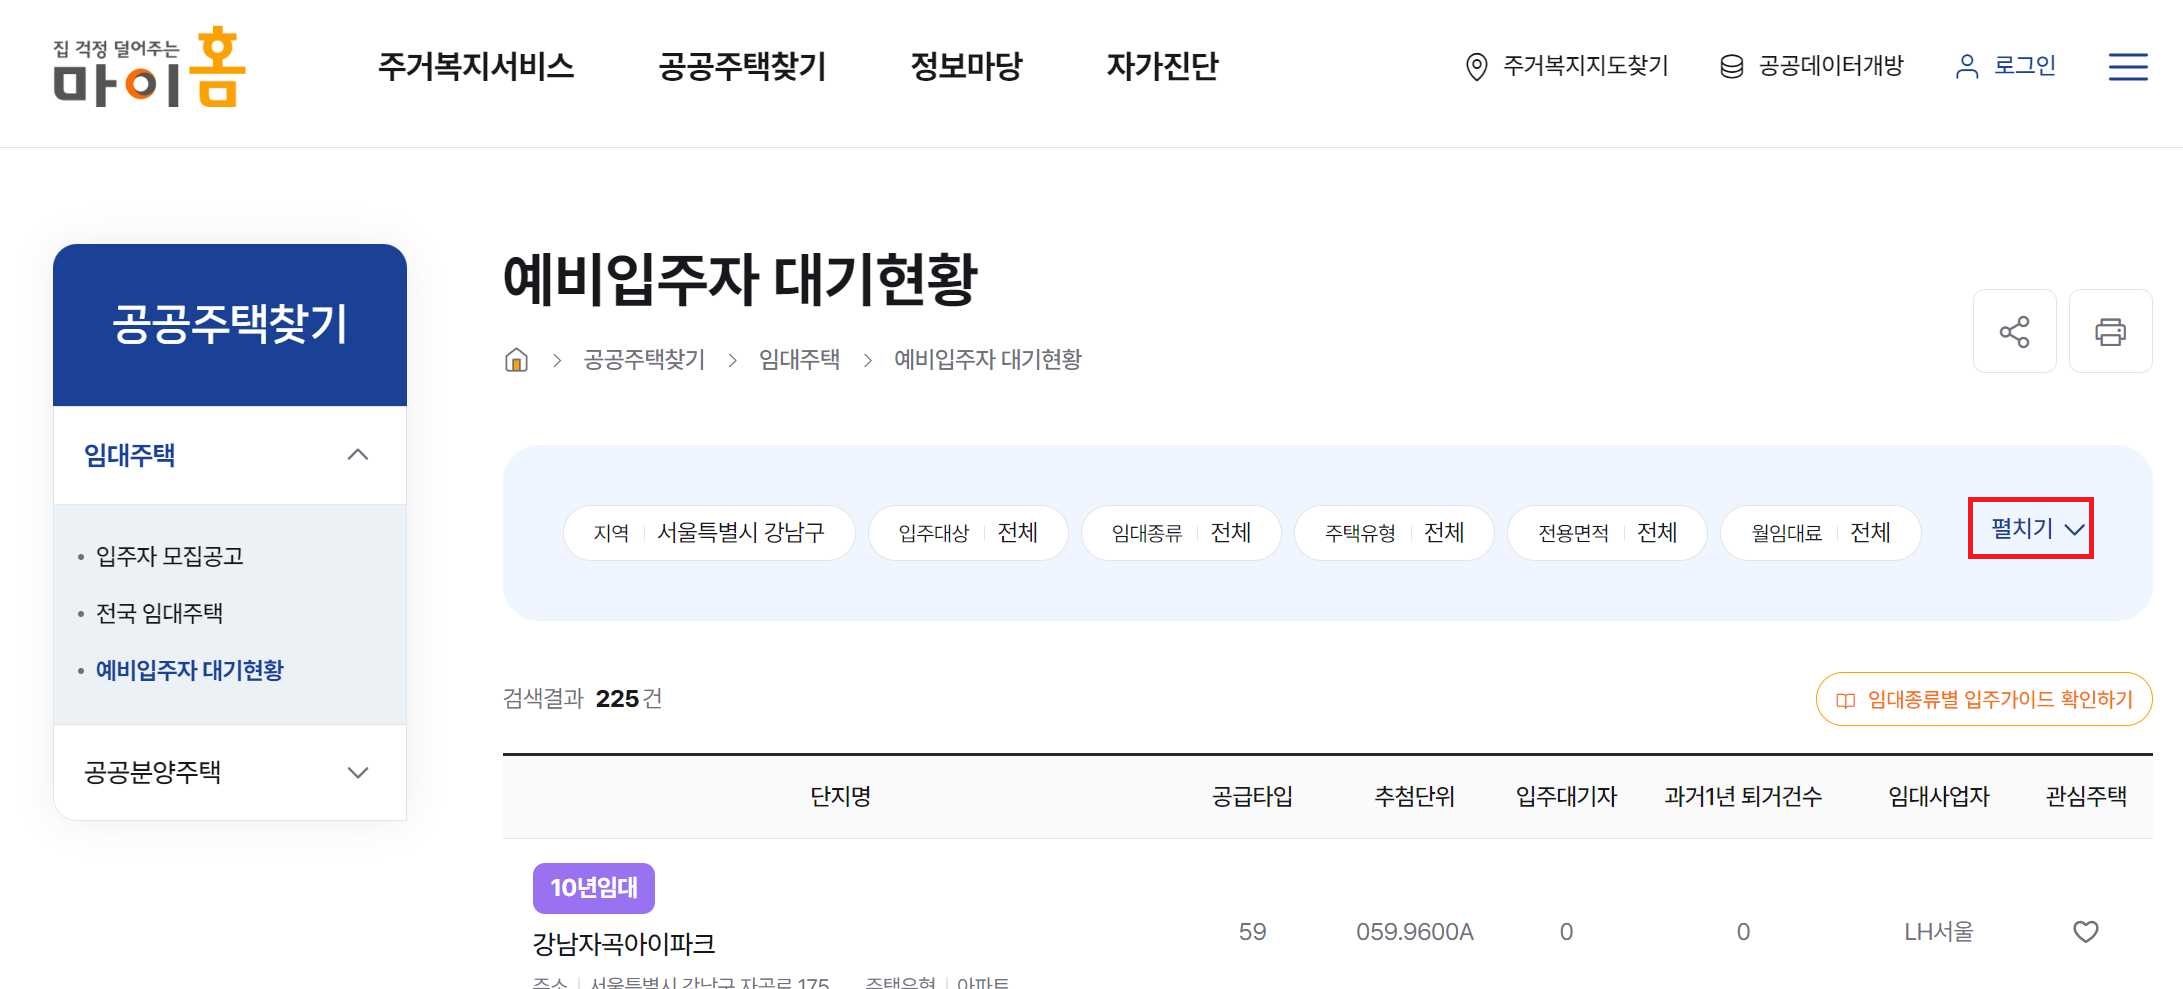
Task: Expand the filter panel with 펼치기
Action: click(2030, 528)
